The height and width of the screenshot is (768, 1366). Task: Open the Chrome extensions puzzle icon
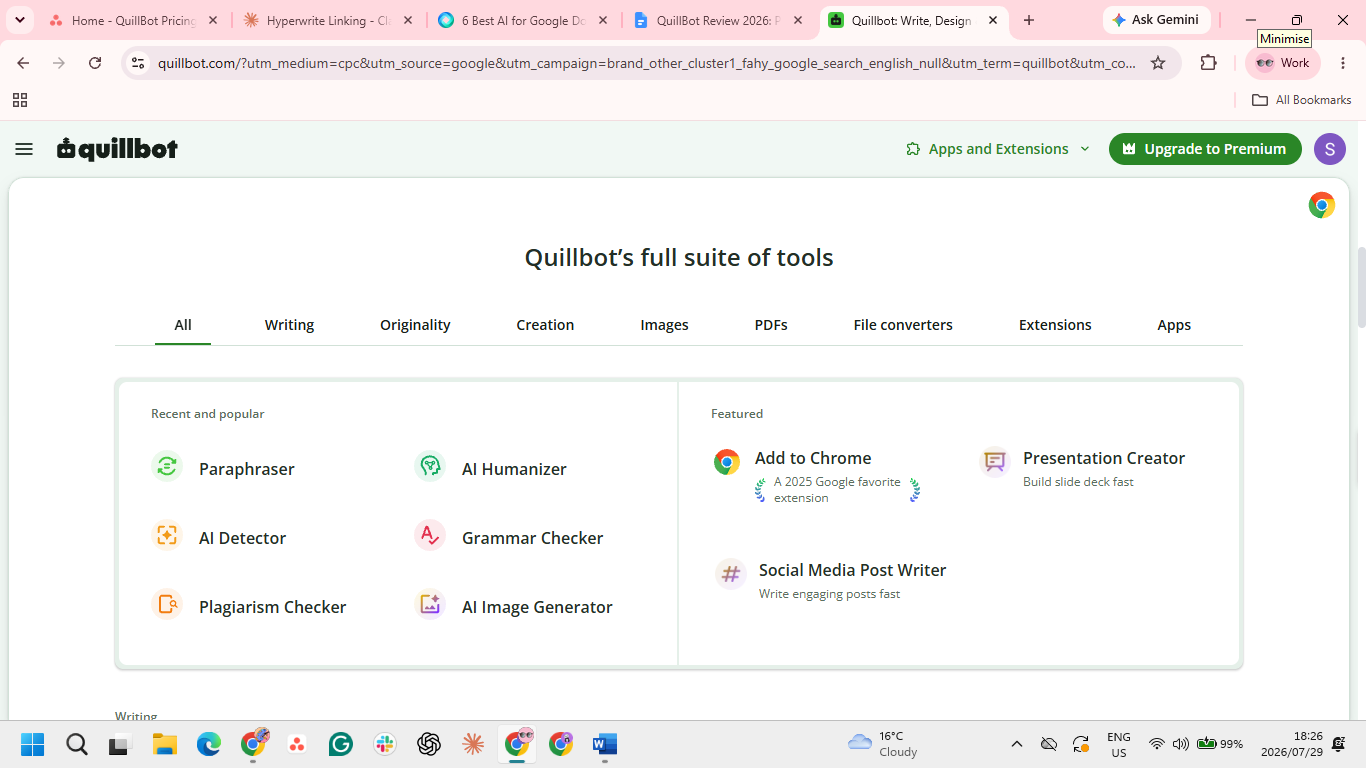(1209, 63)
